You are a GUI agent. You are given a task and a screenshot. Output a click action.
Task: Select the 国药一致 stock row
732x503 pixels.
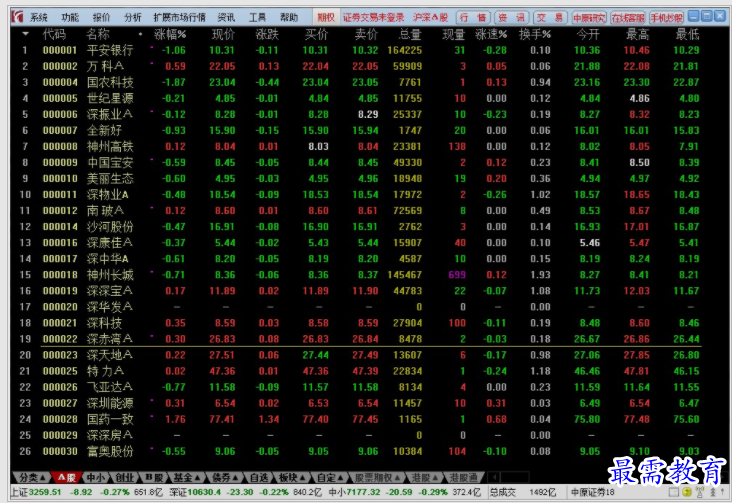tap(359, 419)
